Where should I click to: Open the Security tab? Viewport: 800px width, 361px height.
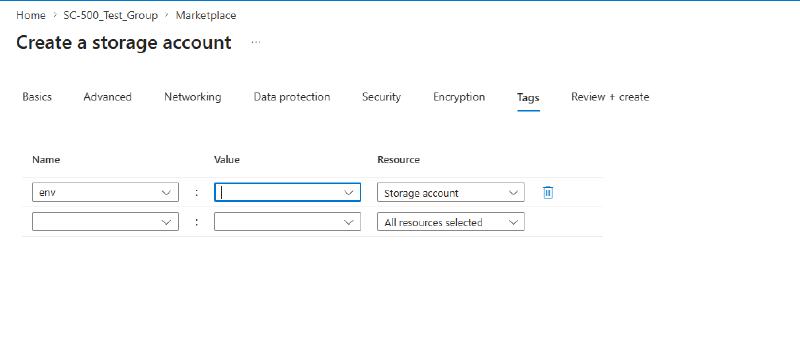click(x=381, y=97)
